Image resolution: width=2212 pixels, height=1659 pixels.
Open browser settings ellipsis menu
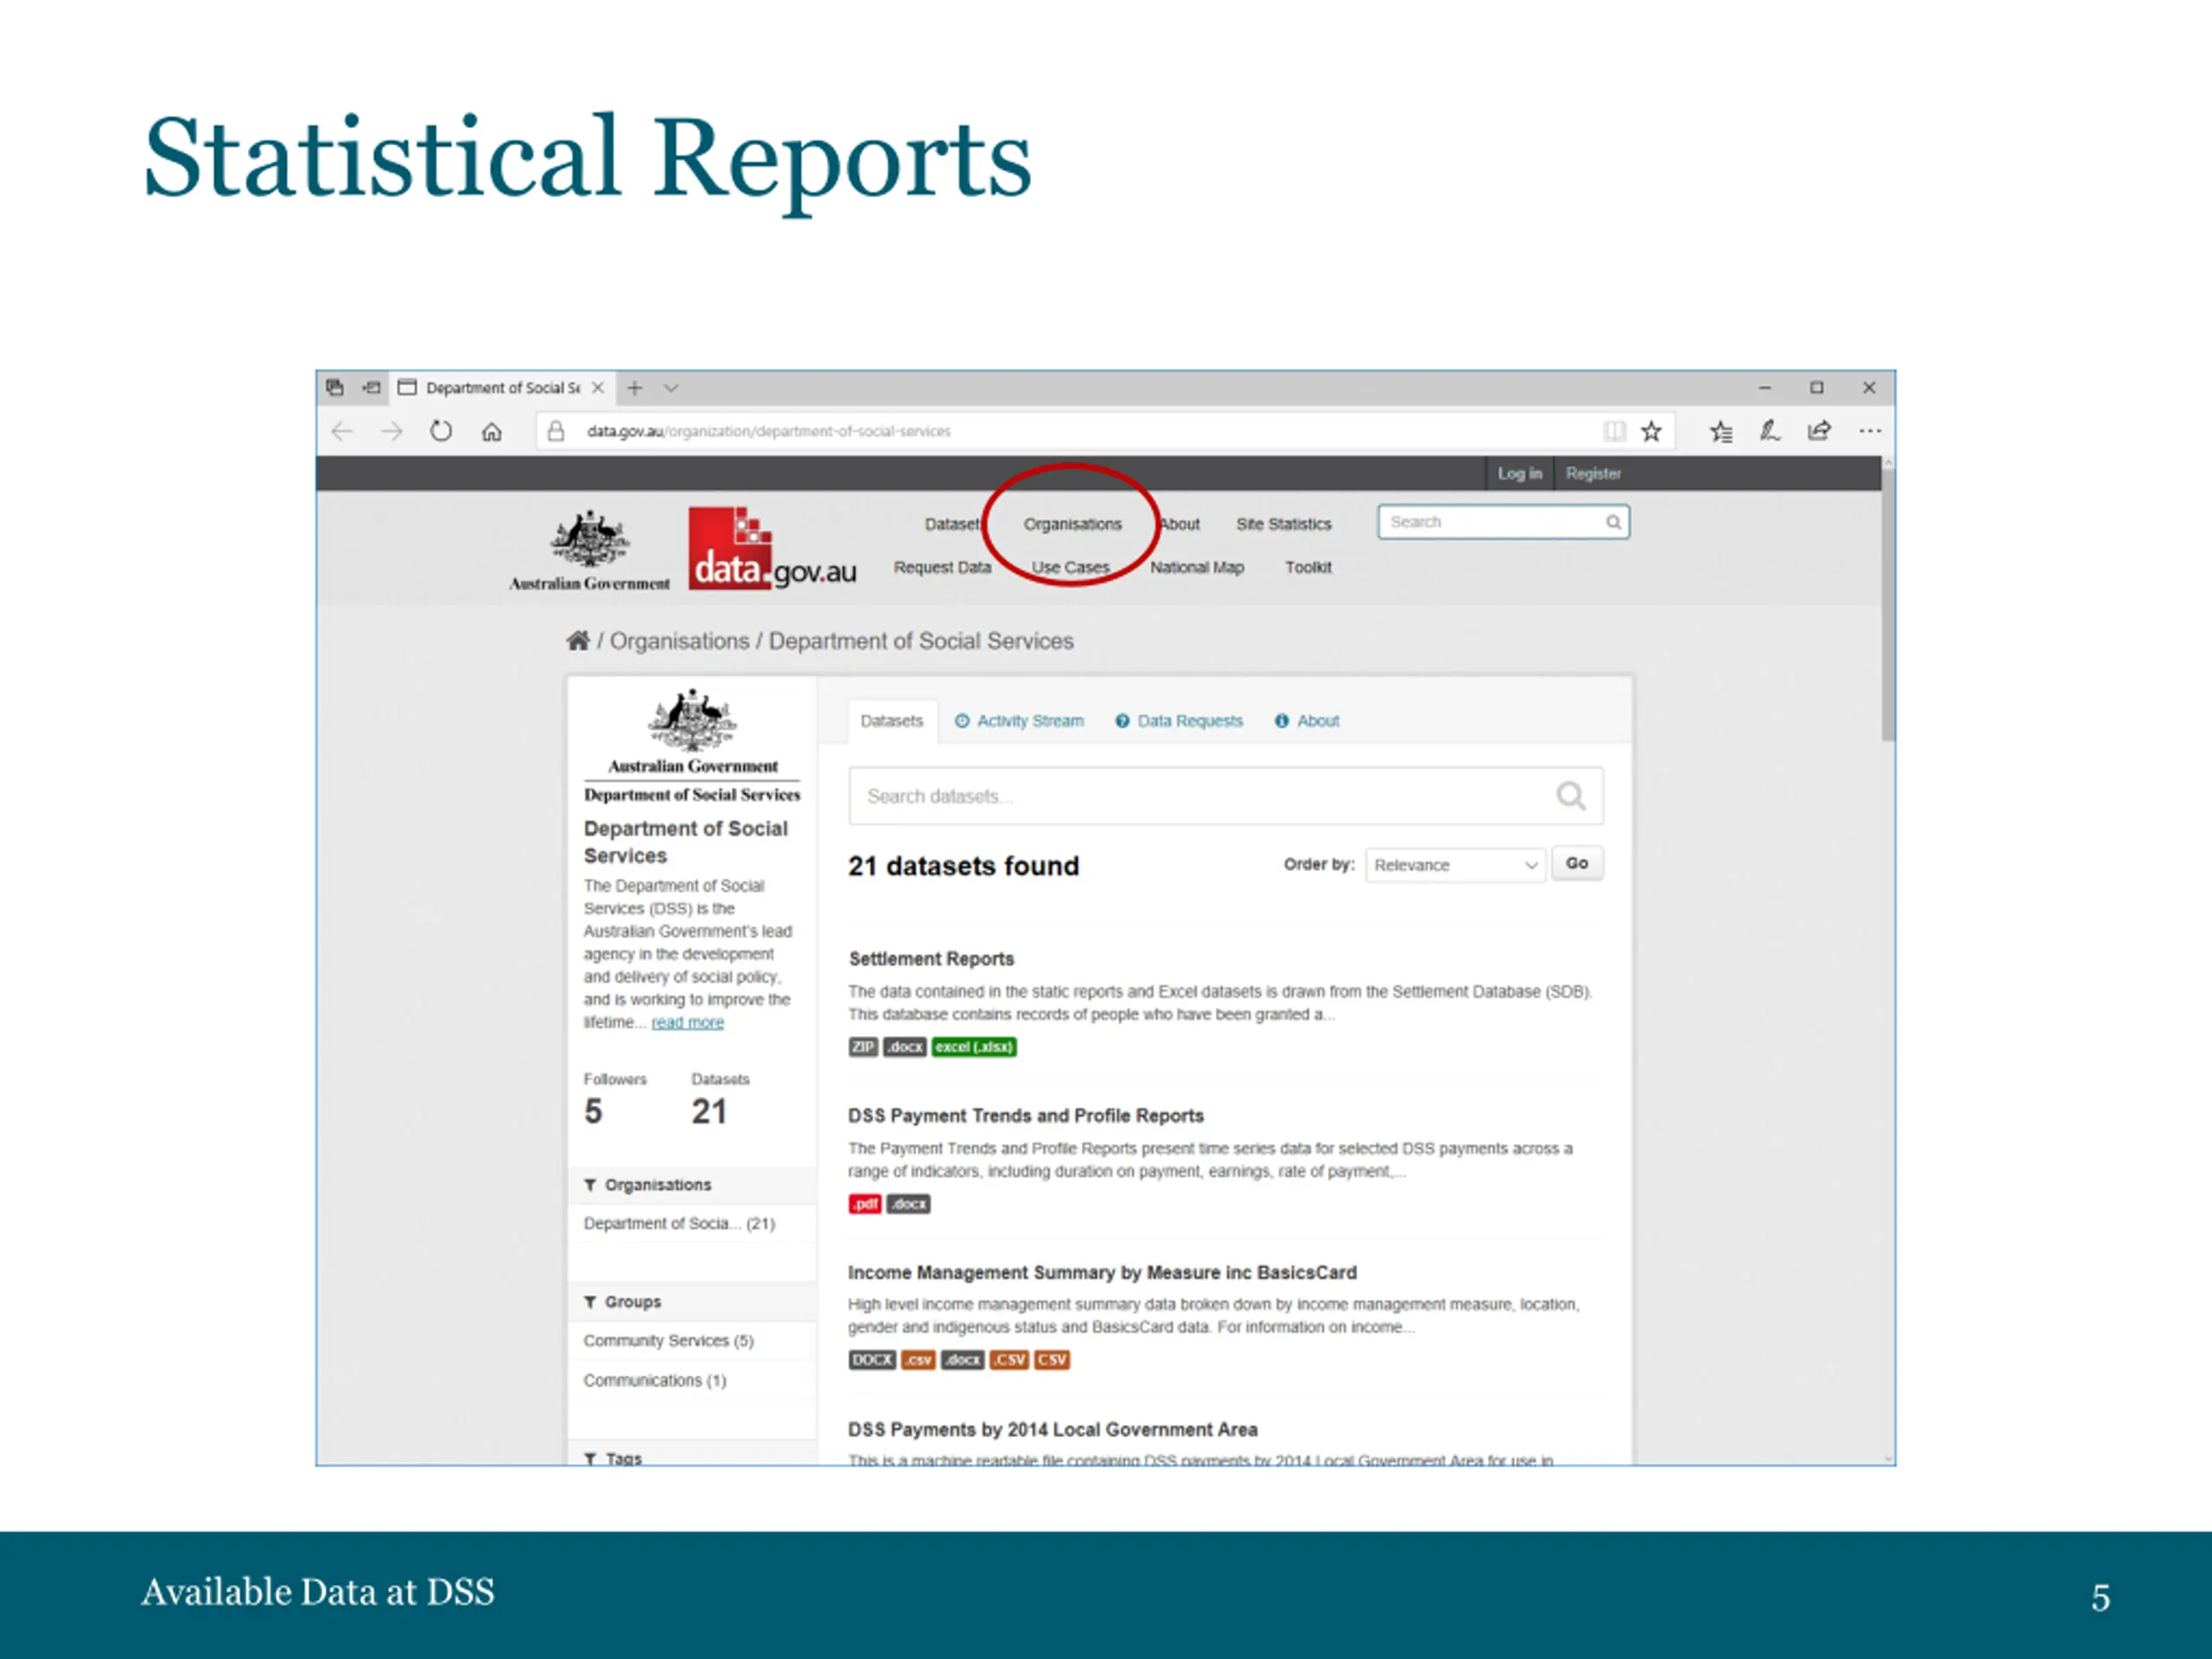click(x=1870, y=431)
